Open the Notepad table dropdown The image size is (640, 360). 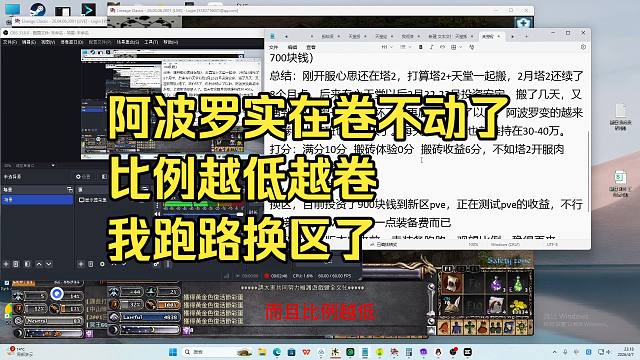point(456,47)
